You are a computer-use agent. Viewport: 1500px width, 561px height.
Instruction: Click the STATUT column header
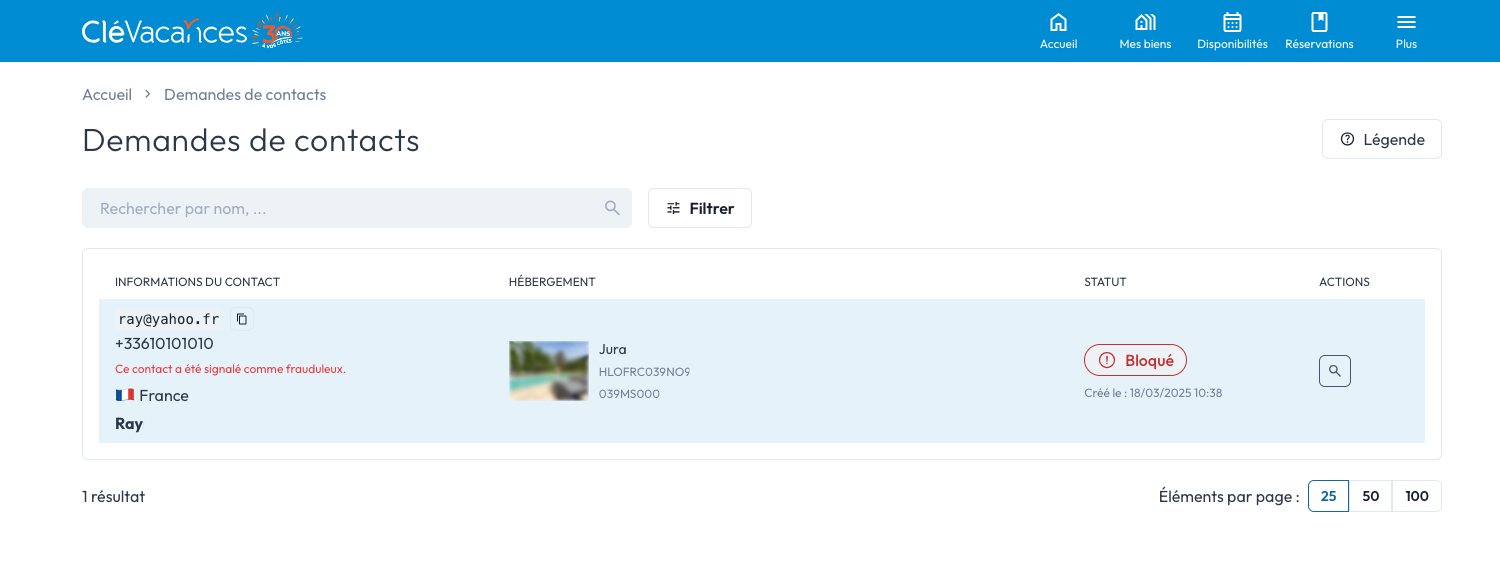click(x=1105, y=282)
